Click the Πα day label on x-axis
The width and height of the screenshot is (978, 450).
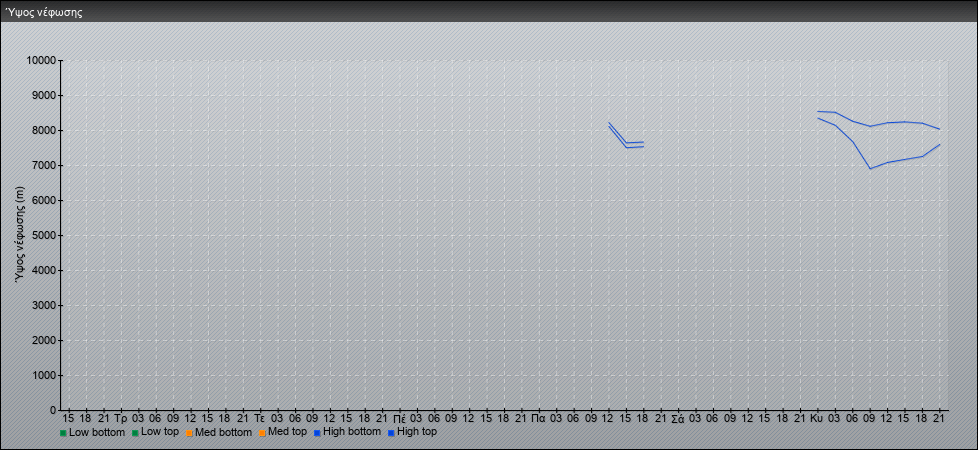[538, 416]
